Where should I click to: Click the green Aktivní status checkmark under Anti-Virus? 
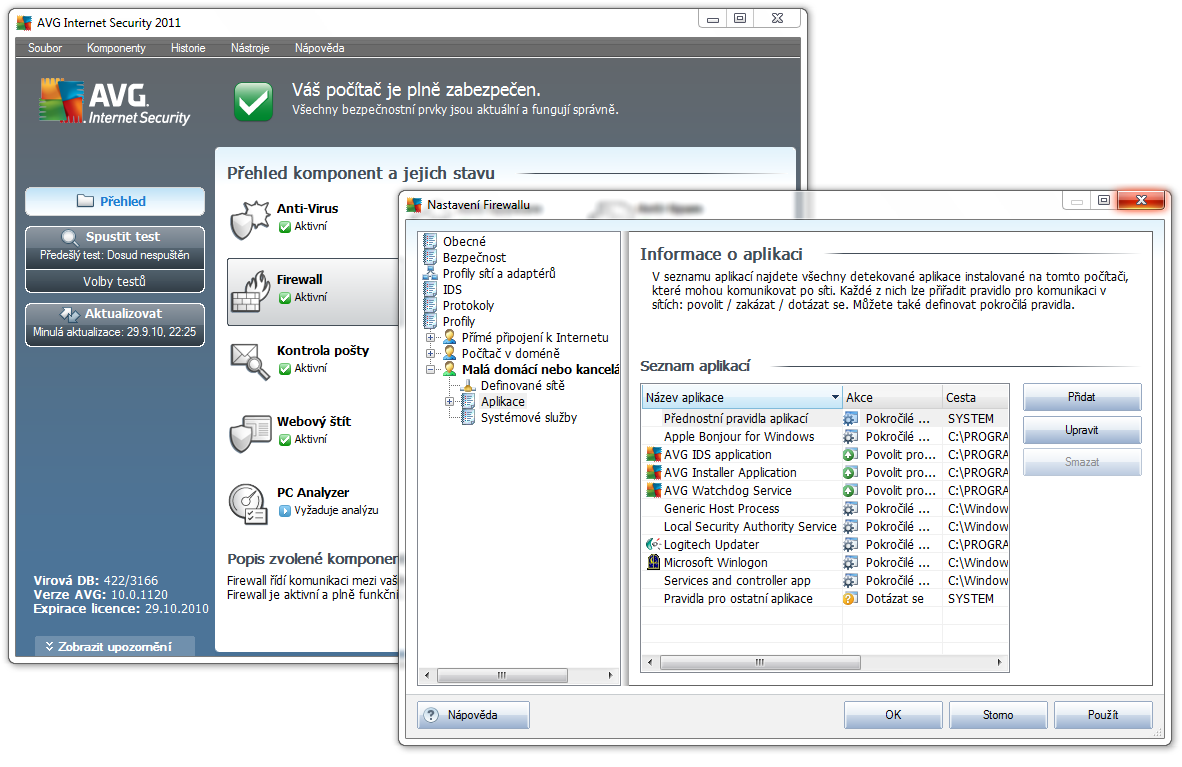(x=285, y=227)
